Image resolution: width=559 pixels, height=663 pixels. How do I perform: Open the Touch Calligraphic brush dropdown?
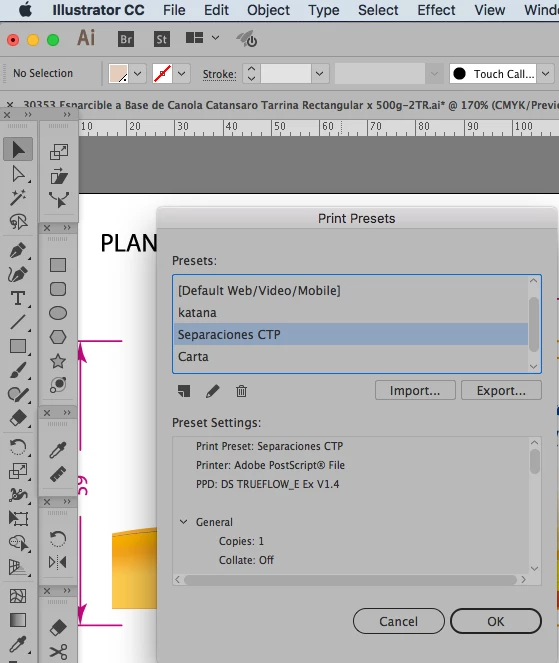point(545,74)
